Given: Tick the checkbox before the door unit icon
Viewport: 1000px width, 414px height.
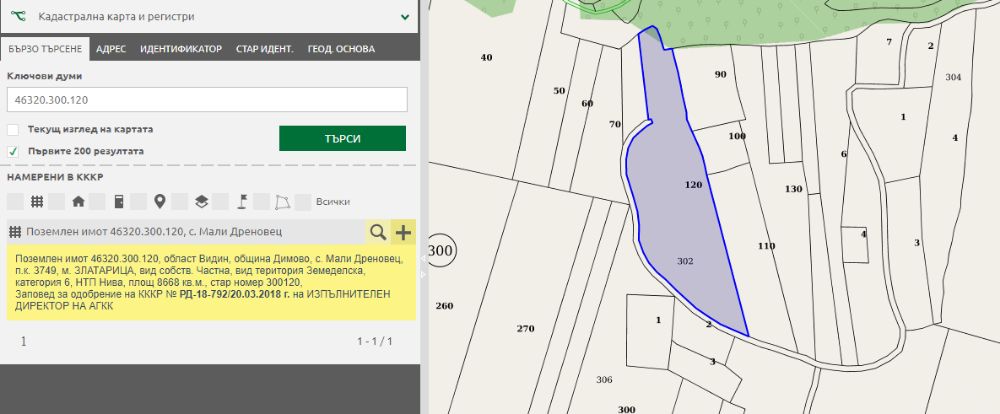Looking at the screenshot, I should click(x=97, y=202).
